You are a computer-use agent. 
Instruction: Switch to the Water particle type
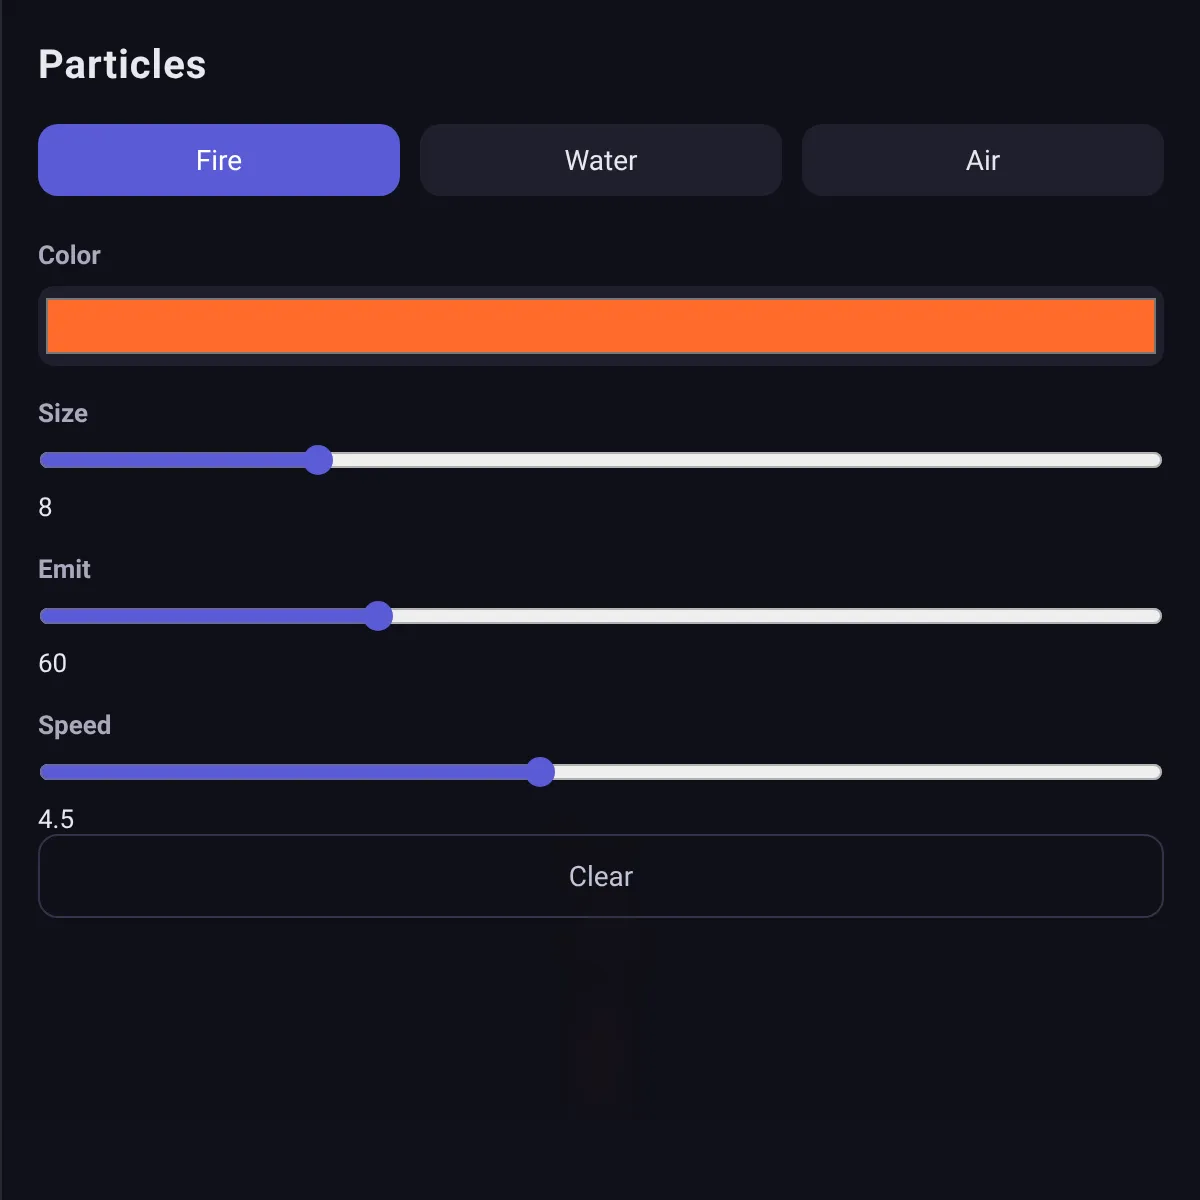[601, 160]
